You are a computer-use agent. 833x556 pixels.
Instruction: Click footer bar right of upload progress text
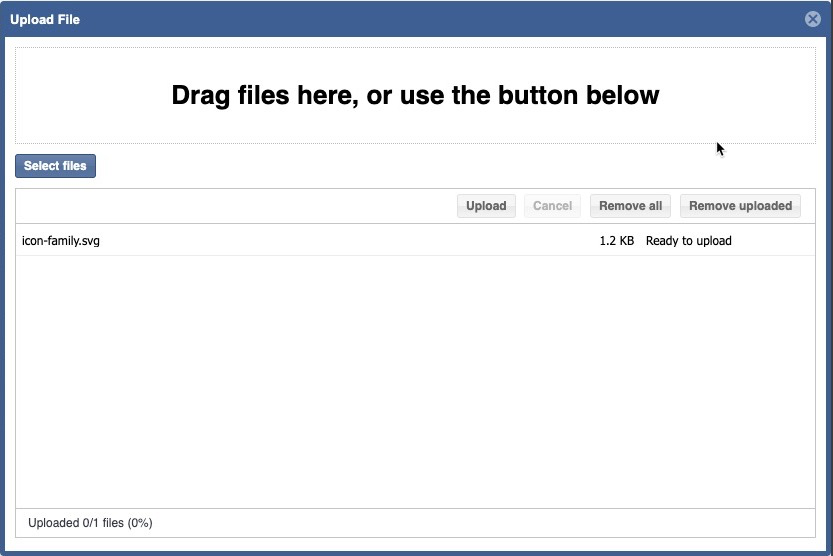[500, 522]
